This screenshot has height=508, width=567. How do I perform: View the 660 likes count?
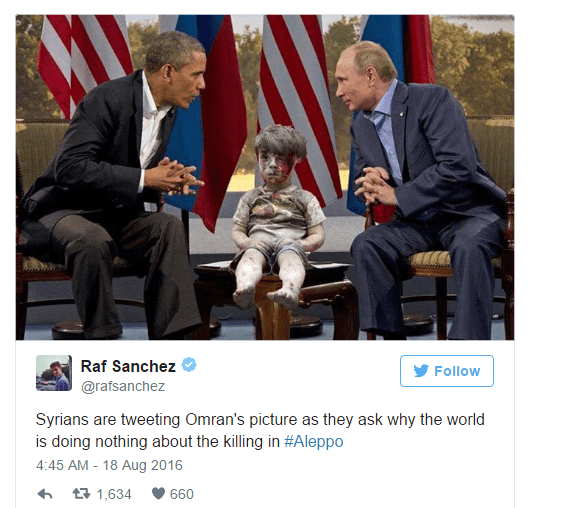click(182, 494)
